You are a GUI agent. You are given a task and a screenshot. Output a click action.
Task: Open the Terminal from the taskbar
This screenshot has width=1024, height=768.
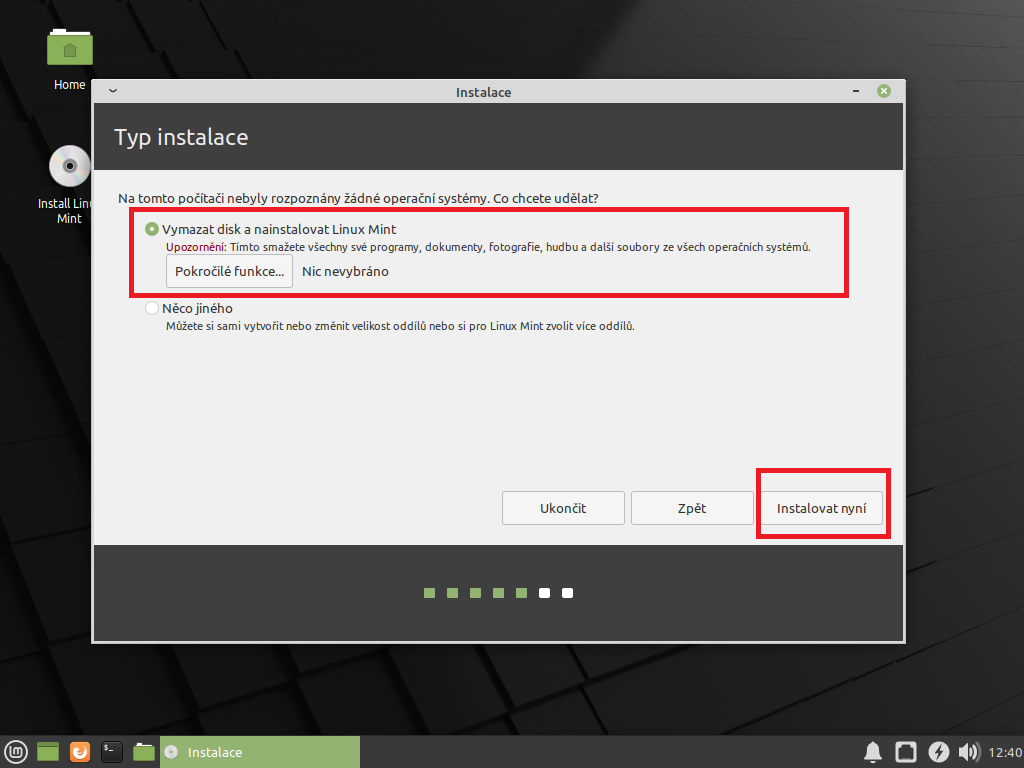[x=112, y=752]
